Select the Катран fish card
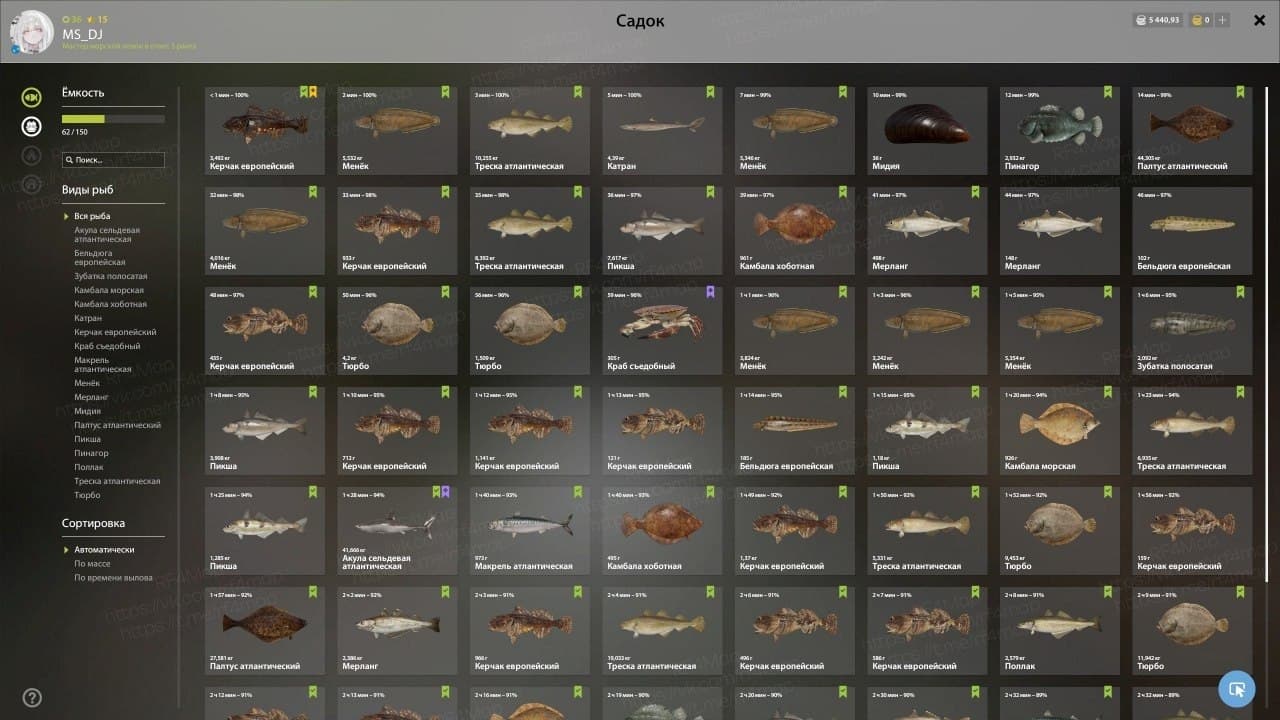The height and width of the screenshot is (720, 1280). click(x=662, y=130)
